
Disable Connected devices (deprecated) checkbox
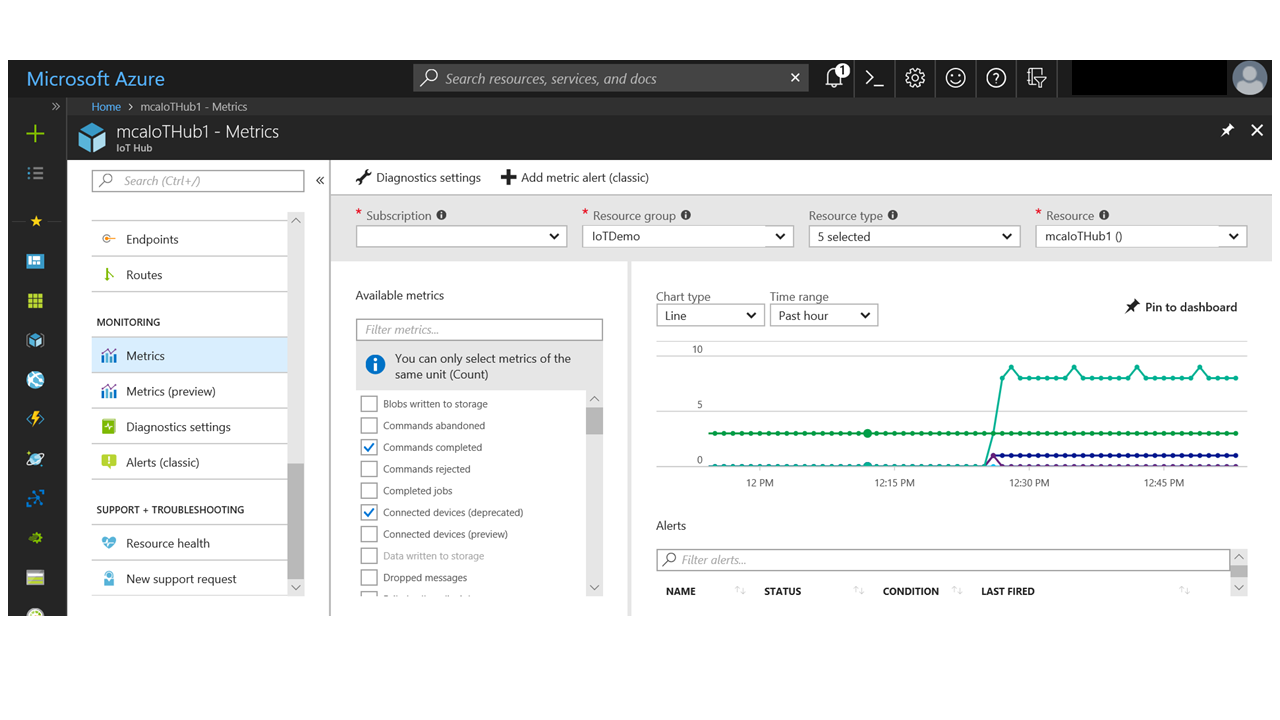369,512
